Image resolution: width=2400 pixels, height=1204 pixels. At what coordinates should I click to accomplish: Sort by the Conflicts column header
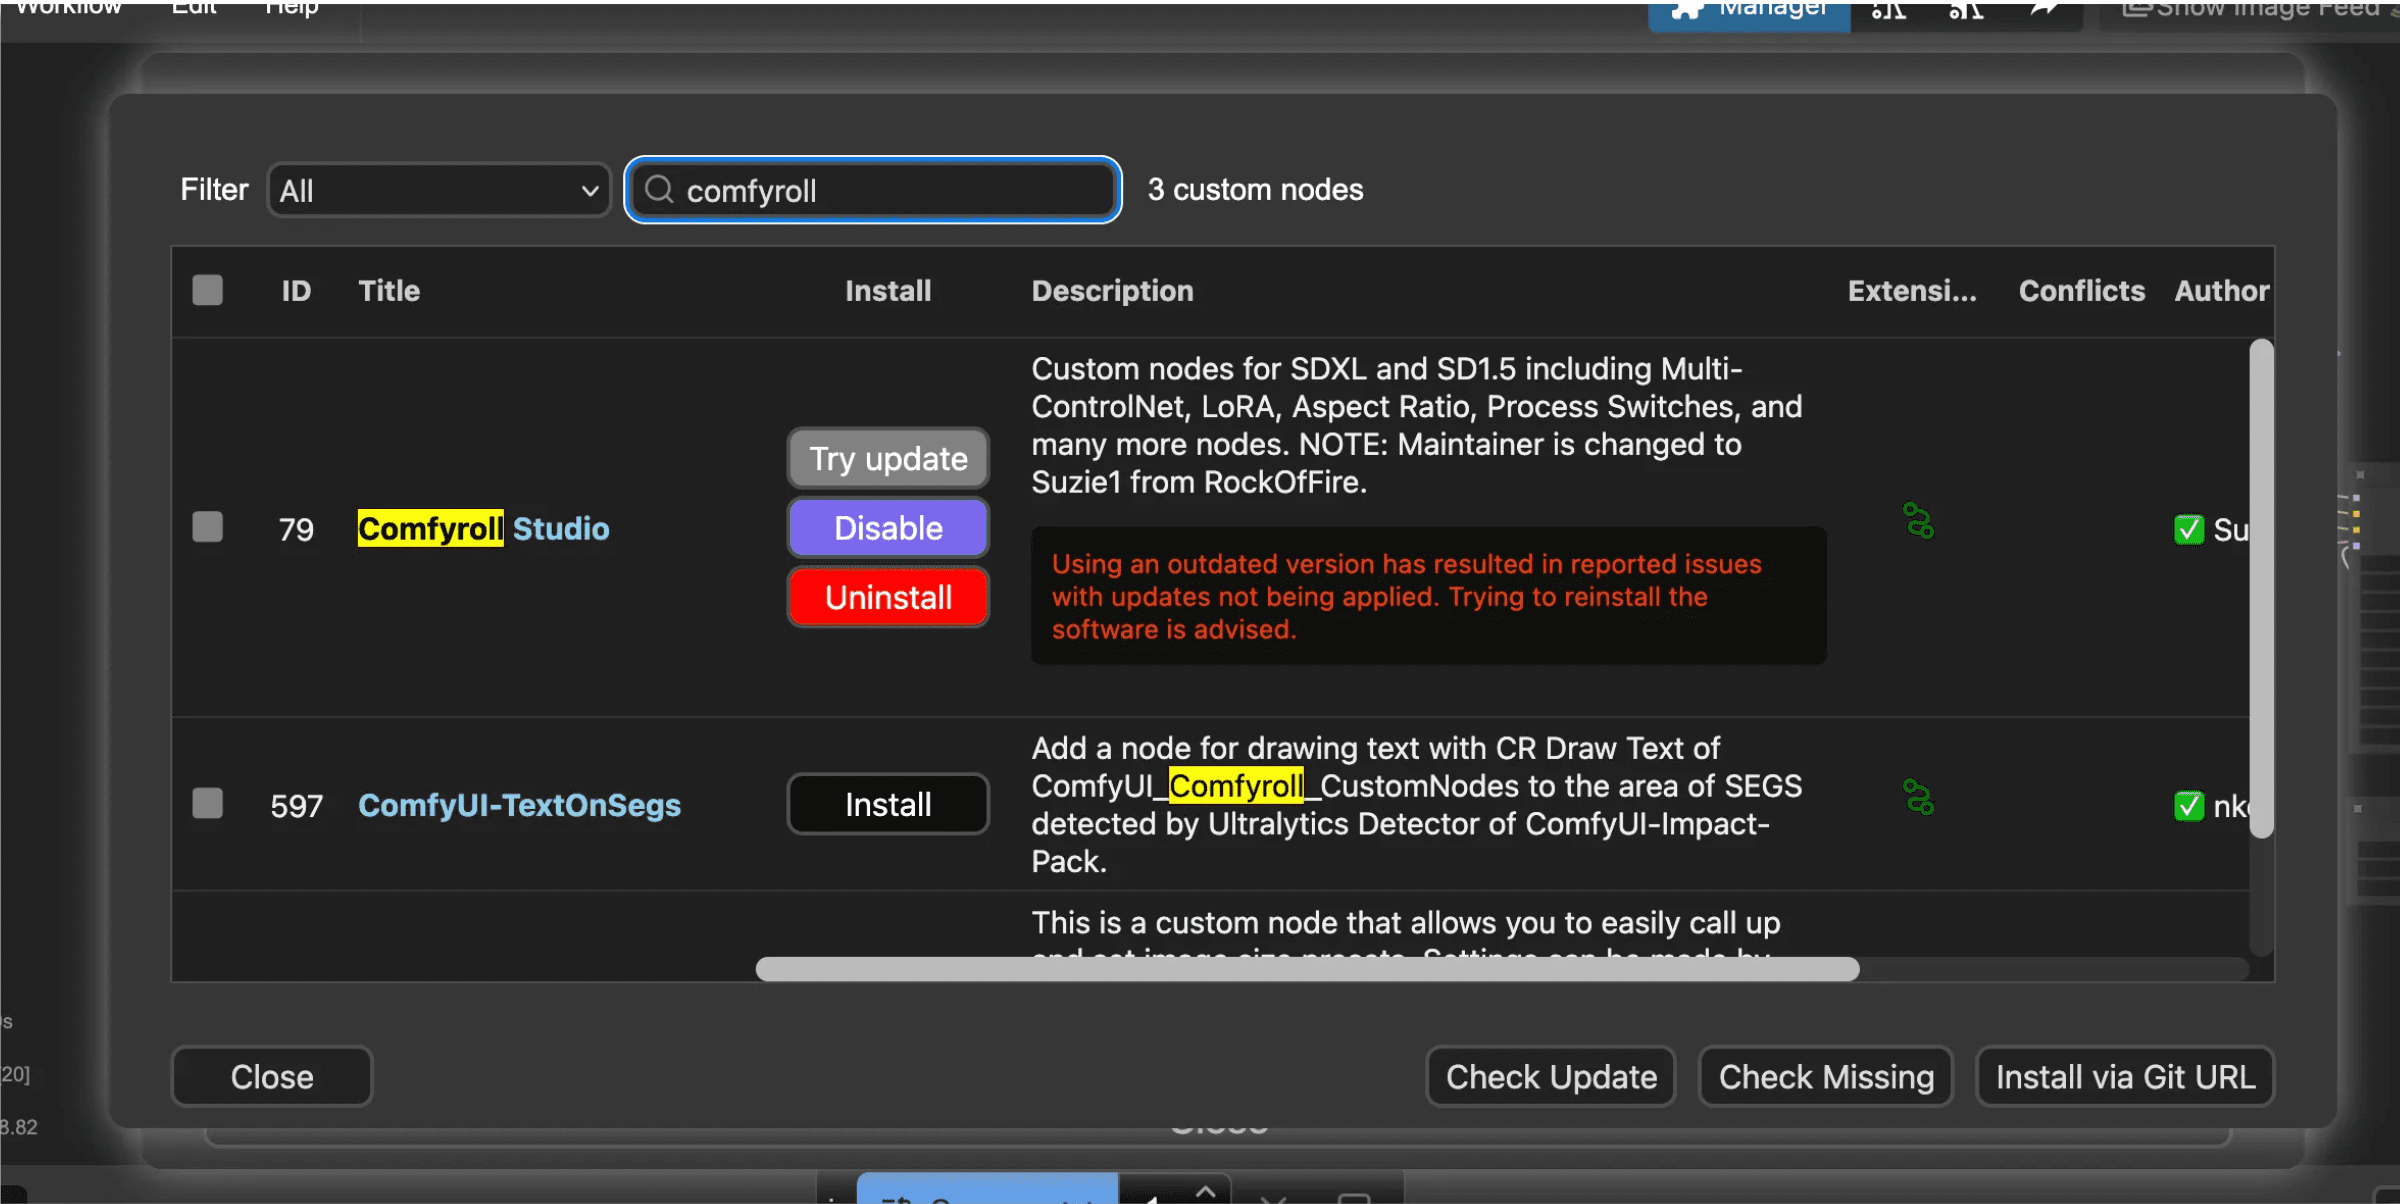pyautogui.click(x=2081, y=291)
